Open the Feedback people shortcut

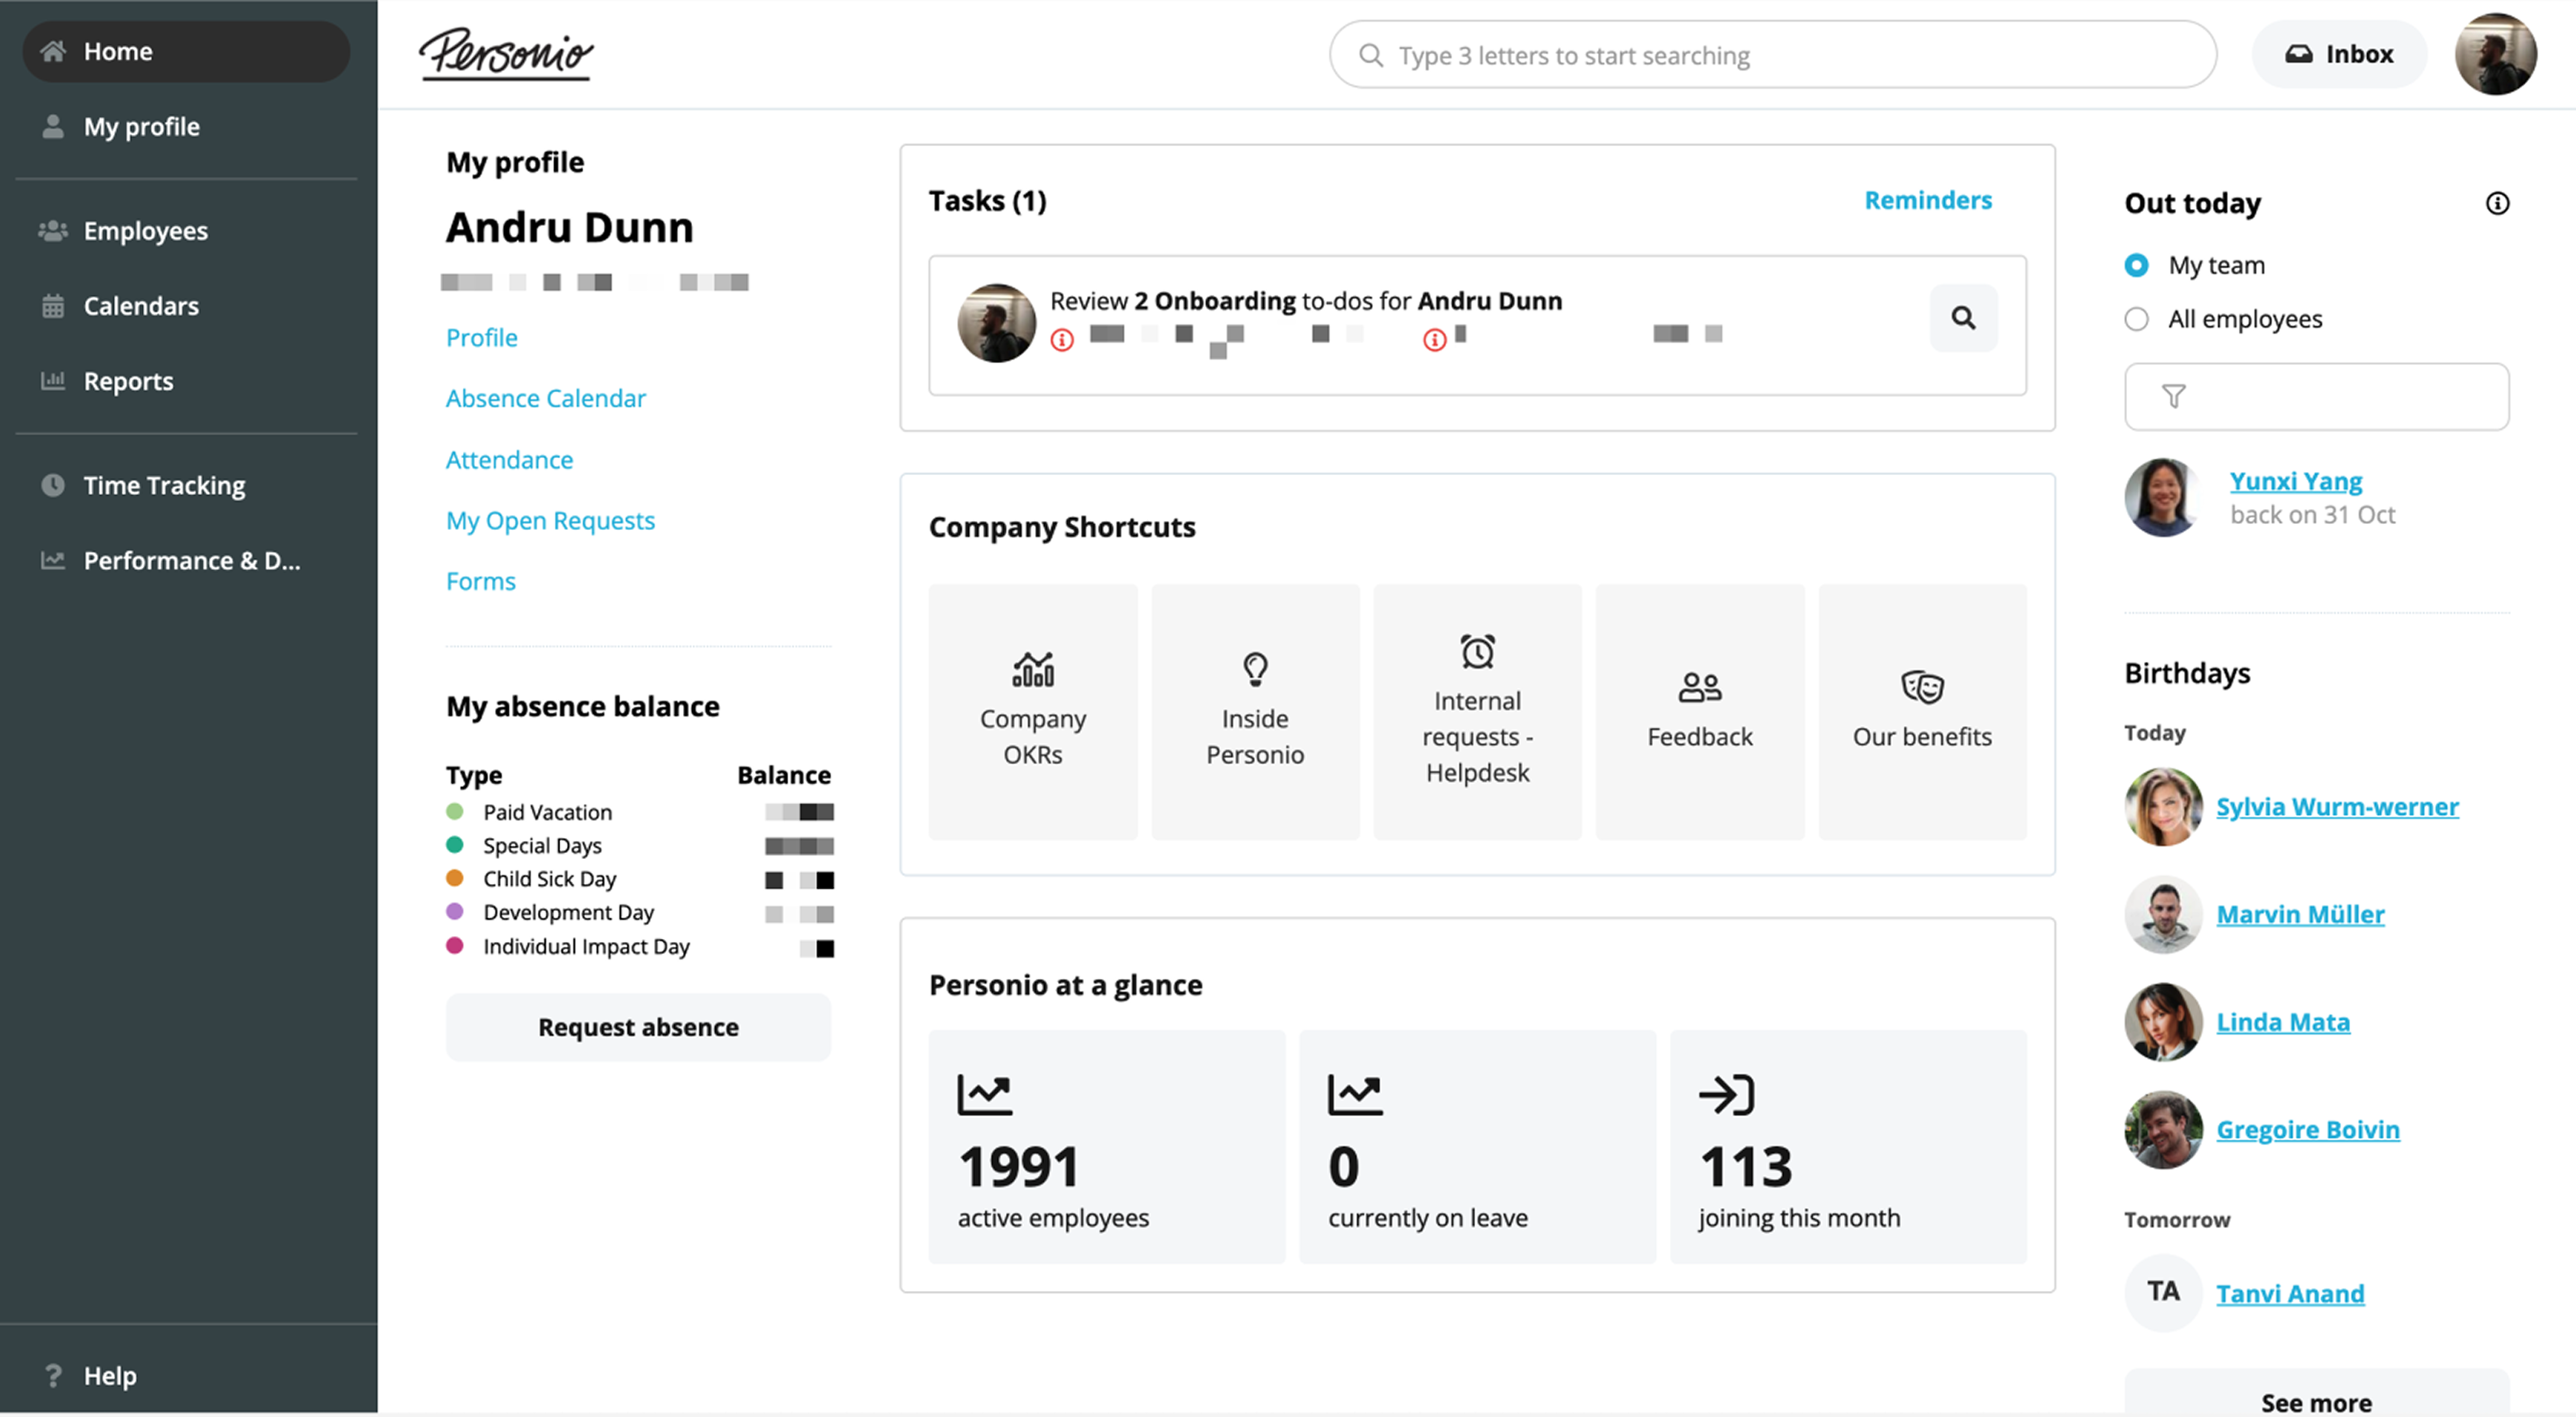1699,712
